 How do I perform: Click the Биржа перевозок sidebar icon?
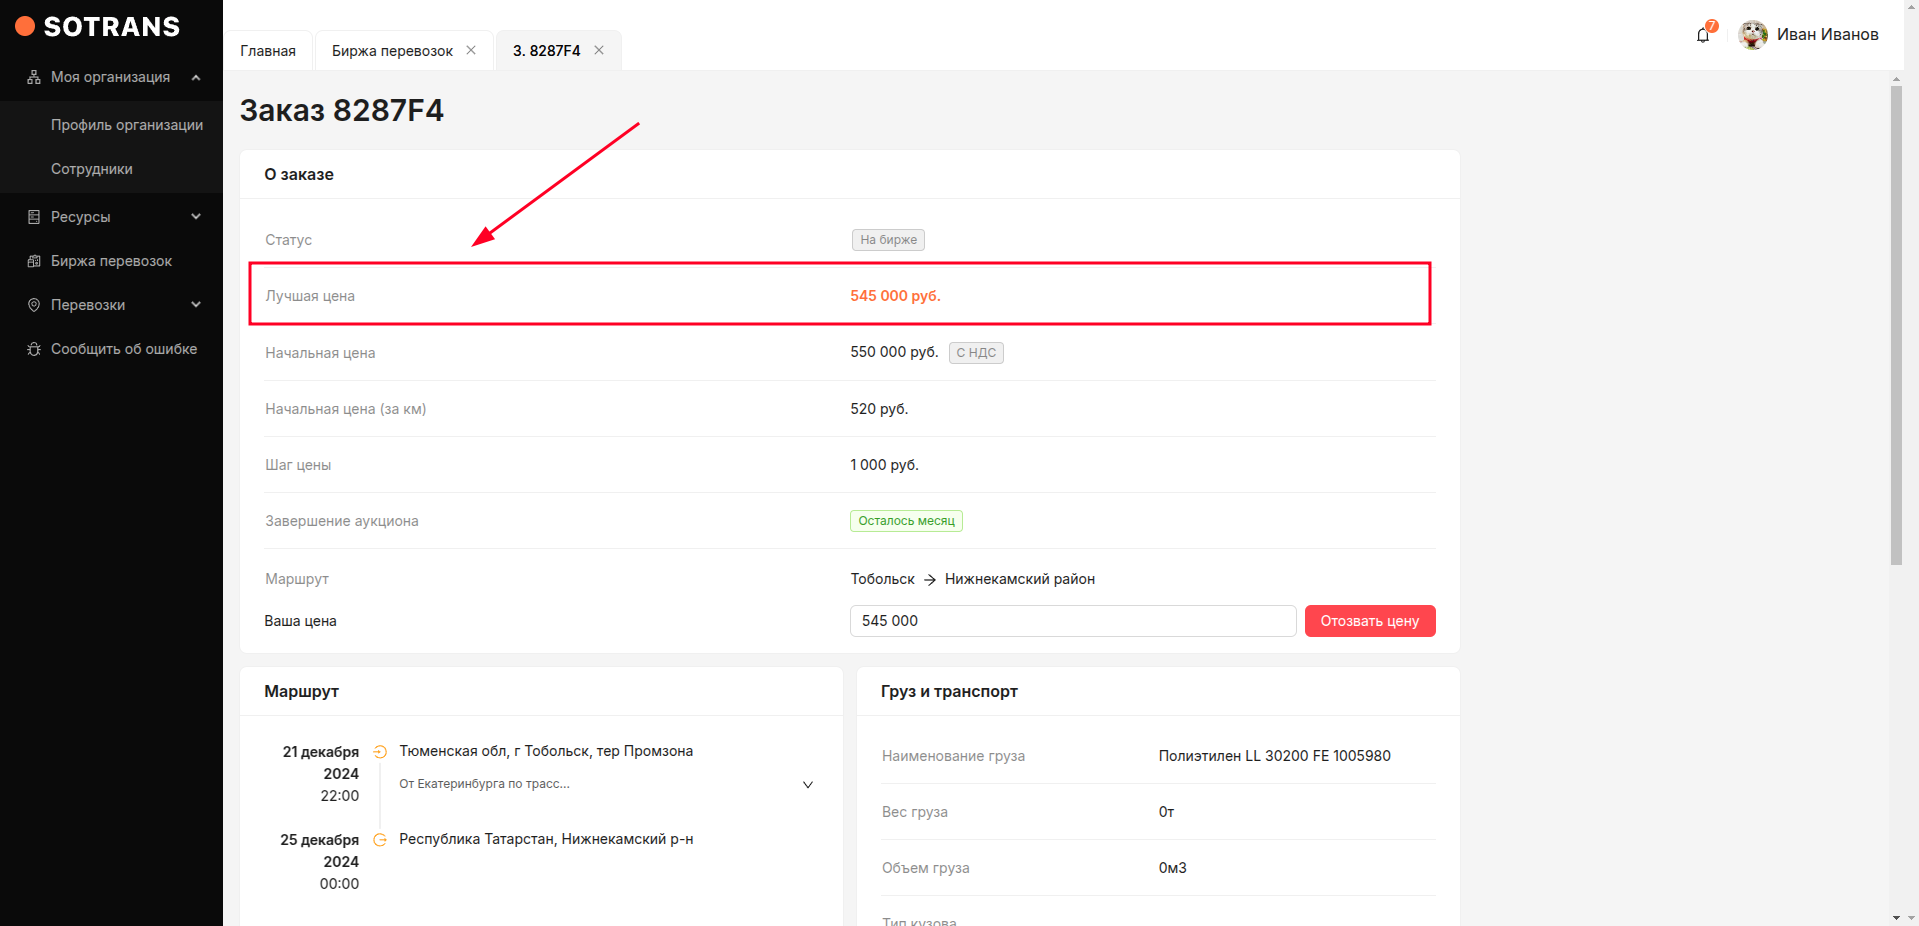coord(34,261)
